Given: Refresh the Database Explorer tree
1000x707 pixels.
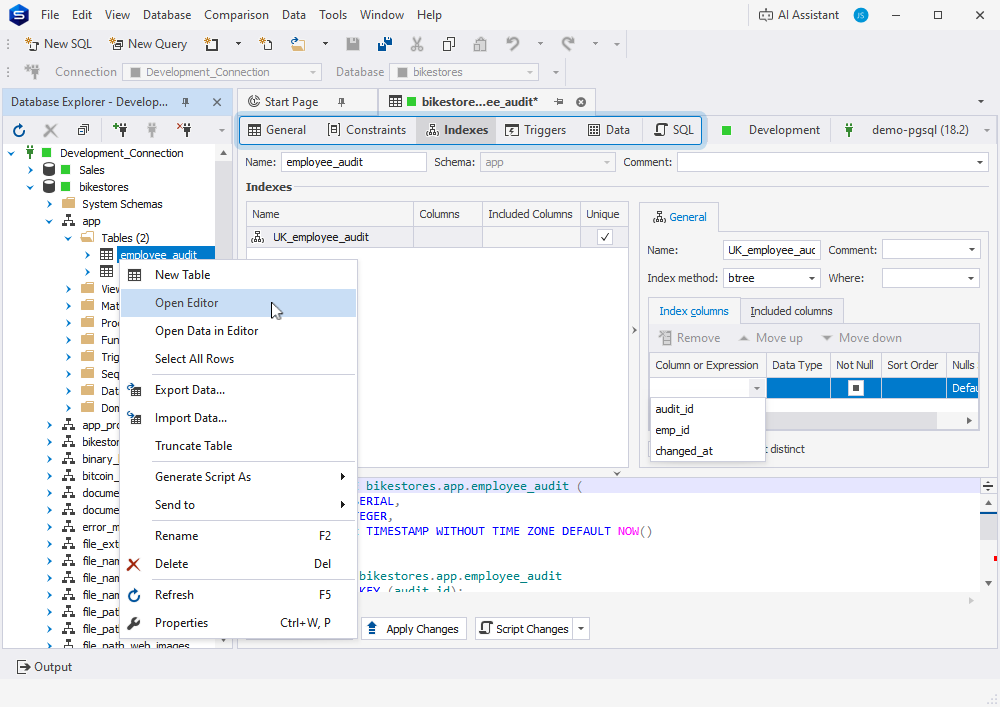Looking at the screenshot, I should pyautogui.click(x=19, y=131).
